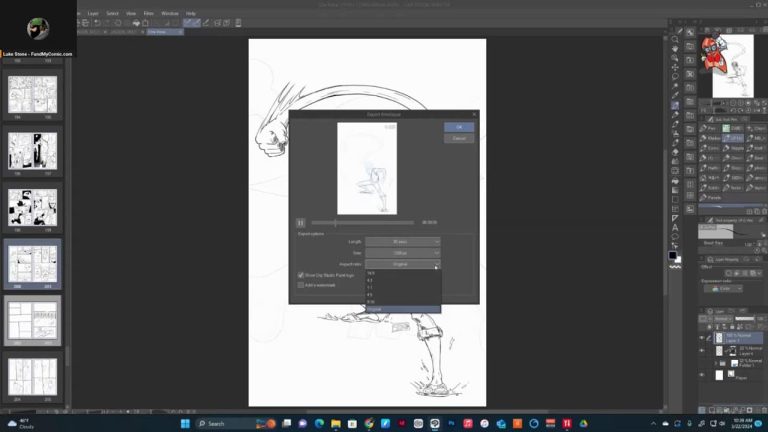Choose 16:9 from the aspect ratio list
This screenshot has height=432, width=768.
tap(372, 273)
